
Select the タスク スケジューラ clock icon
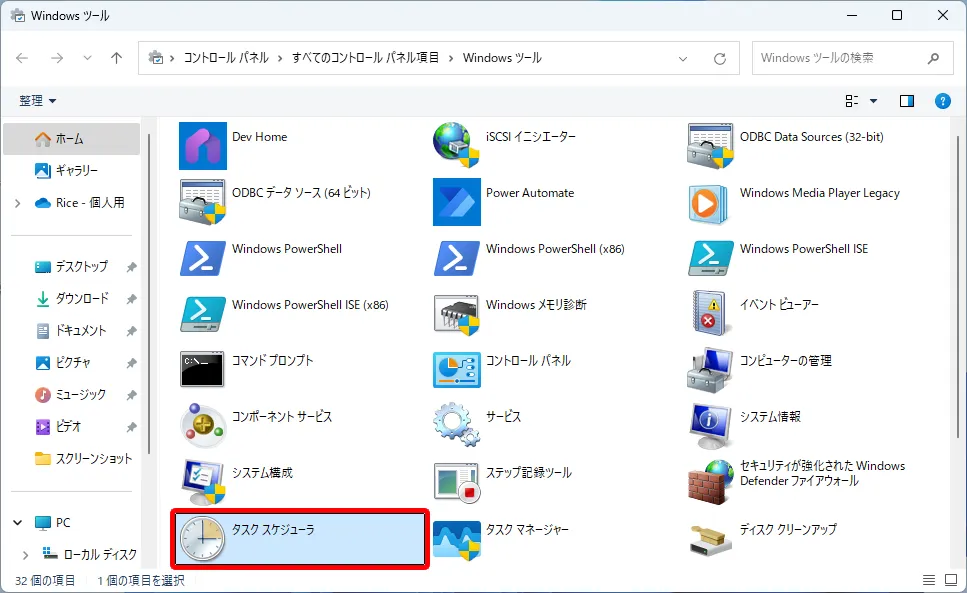pyautogui.click(x=203, y=538)
